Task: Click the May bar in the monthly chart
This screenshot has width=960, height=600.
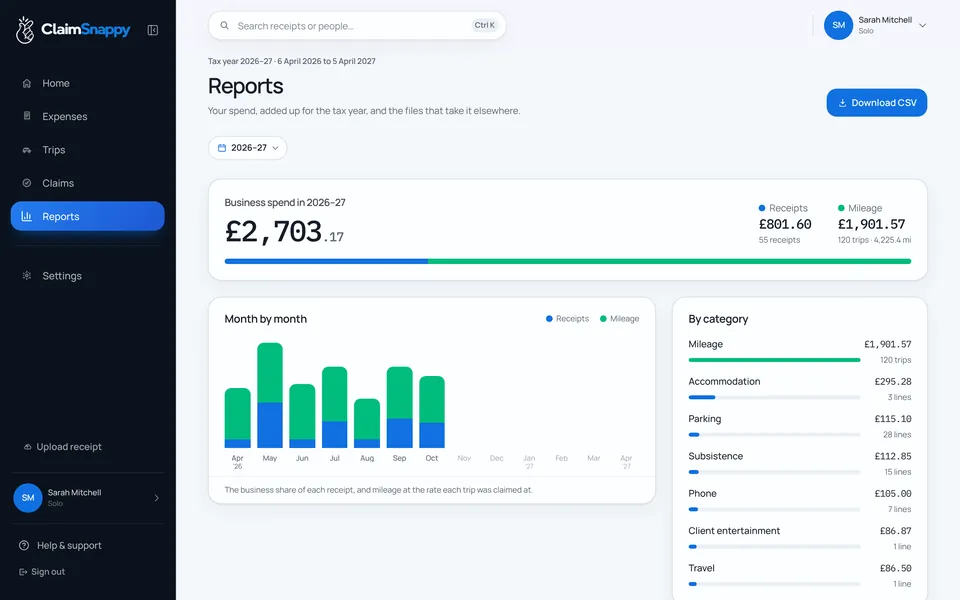Action: [270, 396]
